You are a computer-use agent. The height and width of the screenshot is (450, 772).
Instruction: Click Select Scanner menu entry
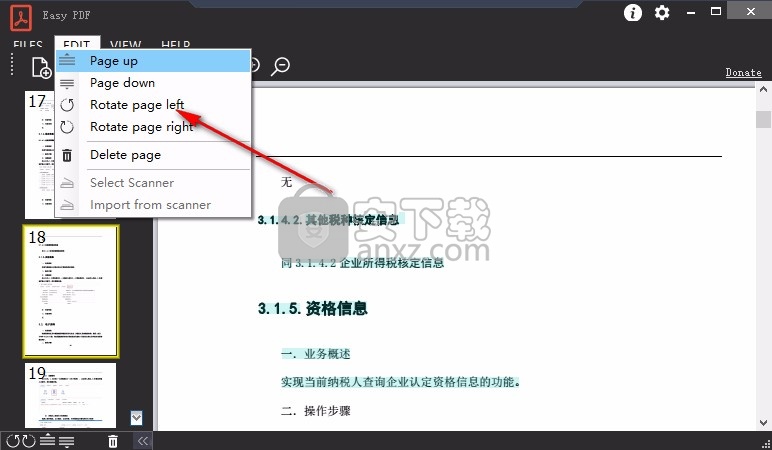(x=154, y=183)
